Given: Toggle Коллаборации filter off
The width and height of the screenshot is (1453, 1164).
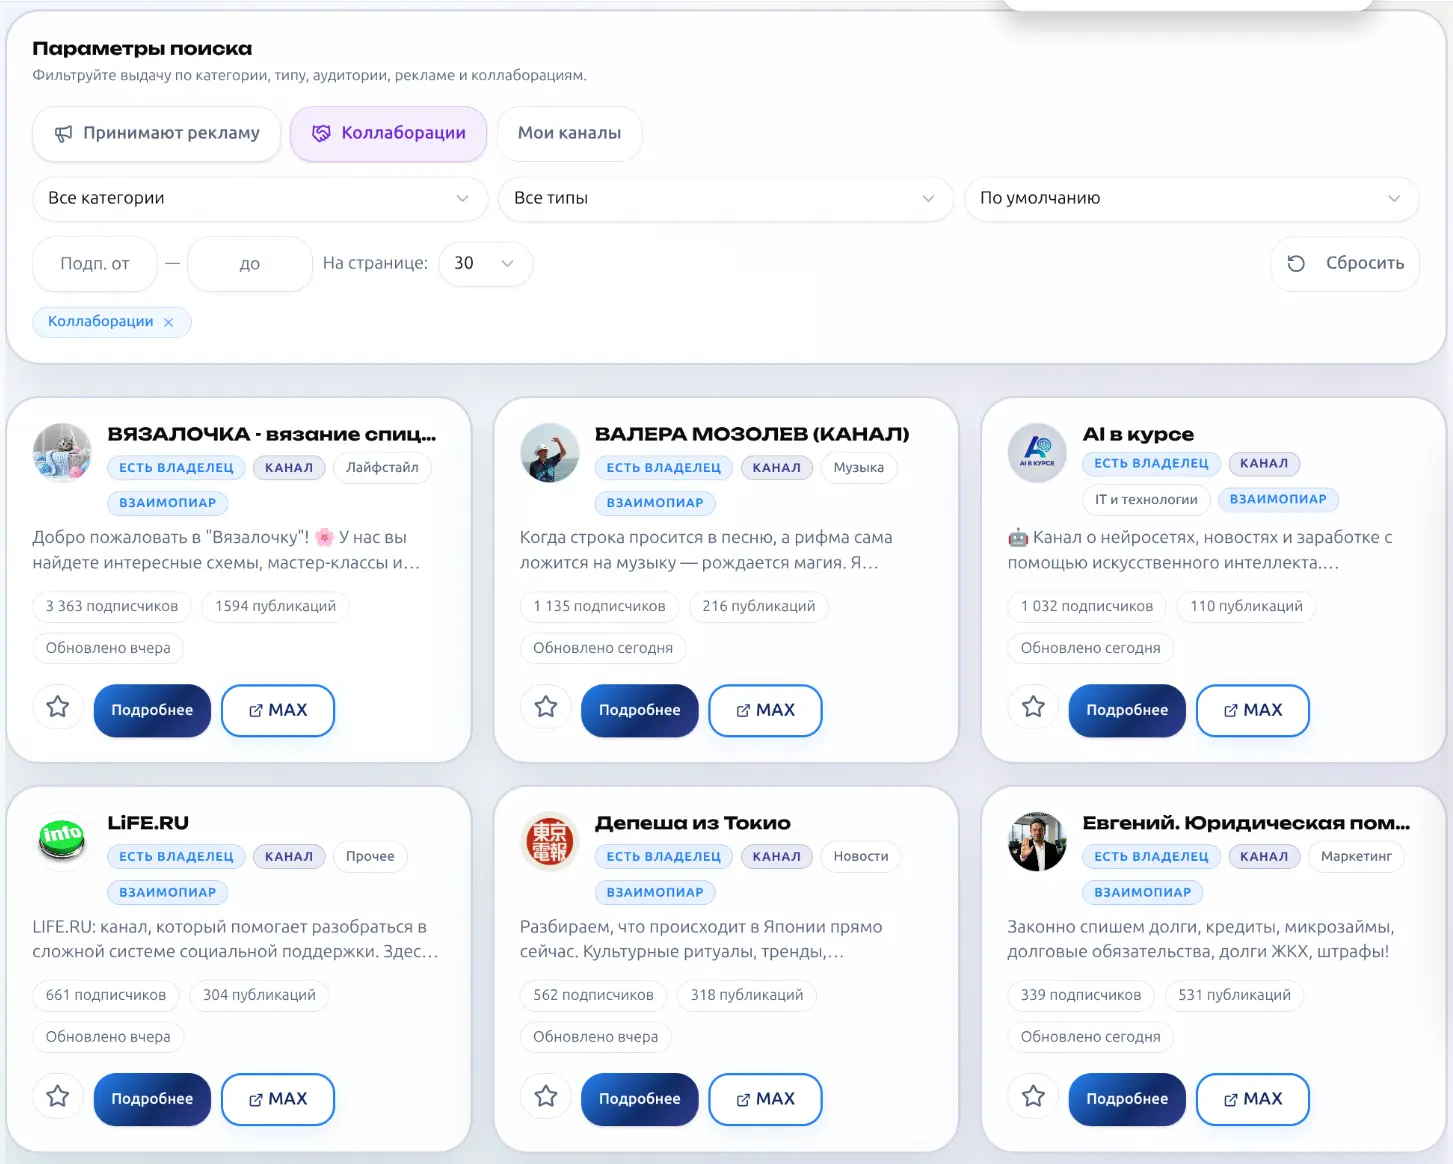Looking at the screenshot, I should [x=388, y=133].
